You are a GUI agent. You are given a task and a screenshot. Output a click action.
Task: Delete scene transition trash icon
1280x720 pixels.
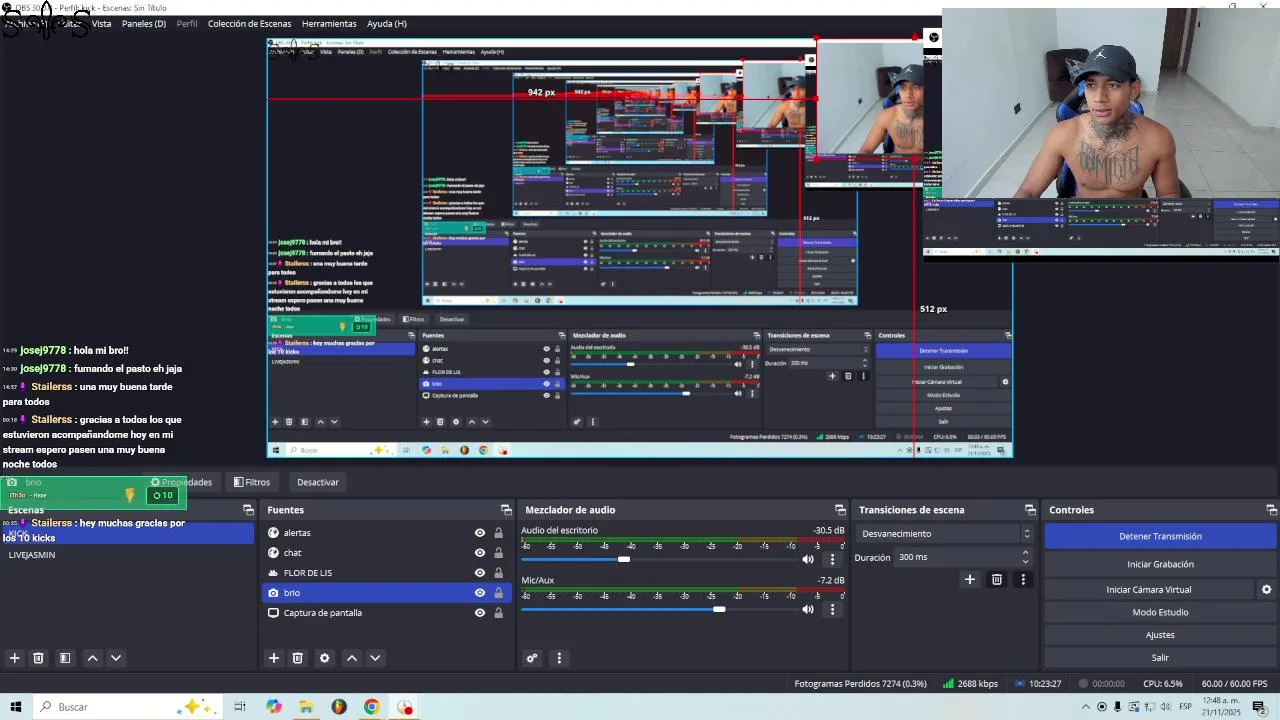997,579
